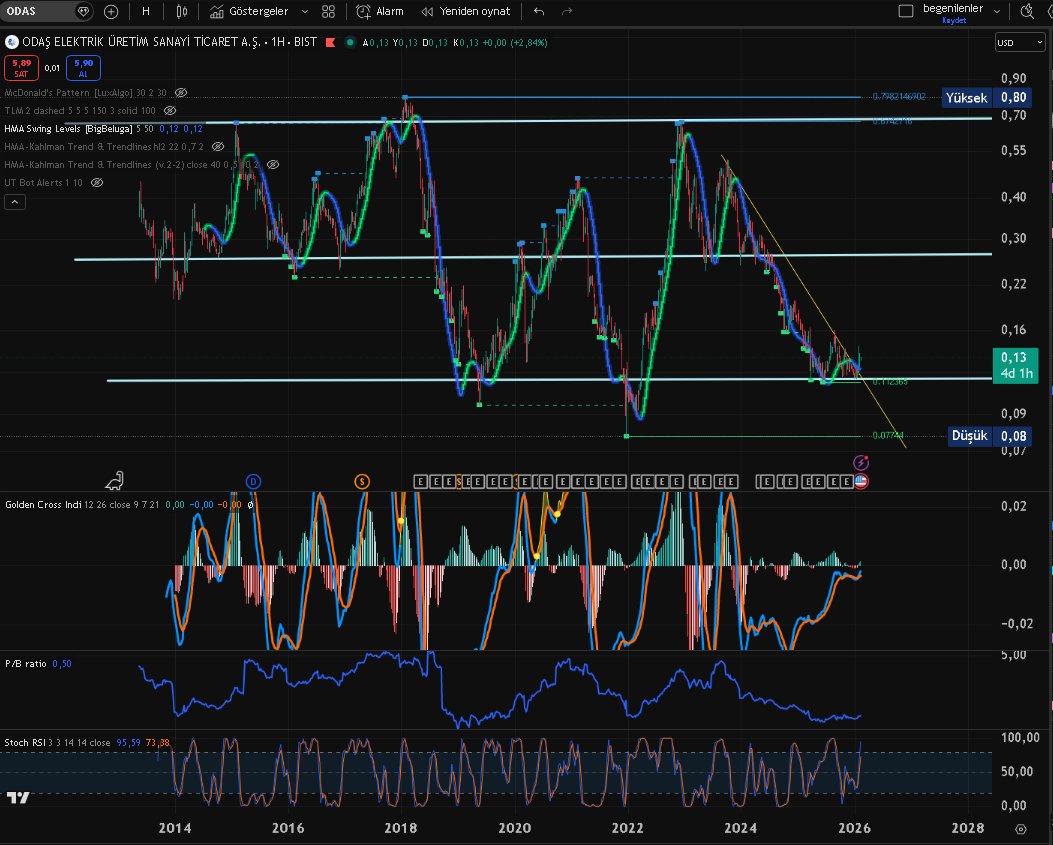1053x845 pixels.
Task: Select the Stoch RSI indicator legend
Action: (25, 742)
